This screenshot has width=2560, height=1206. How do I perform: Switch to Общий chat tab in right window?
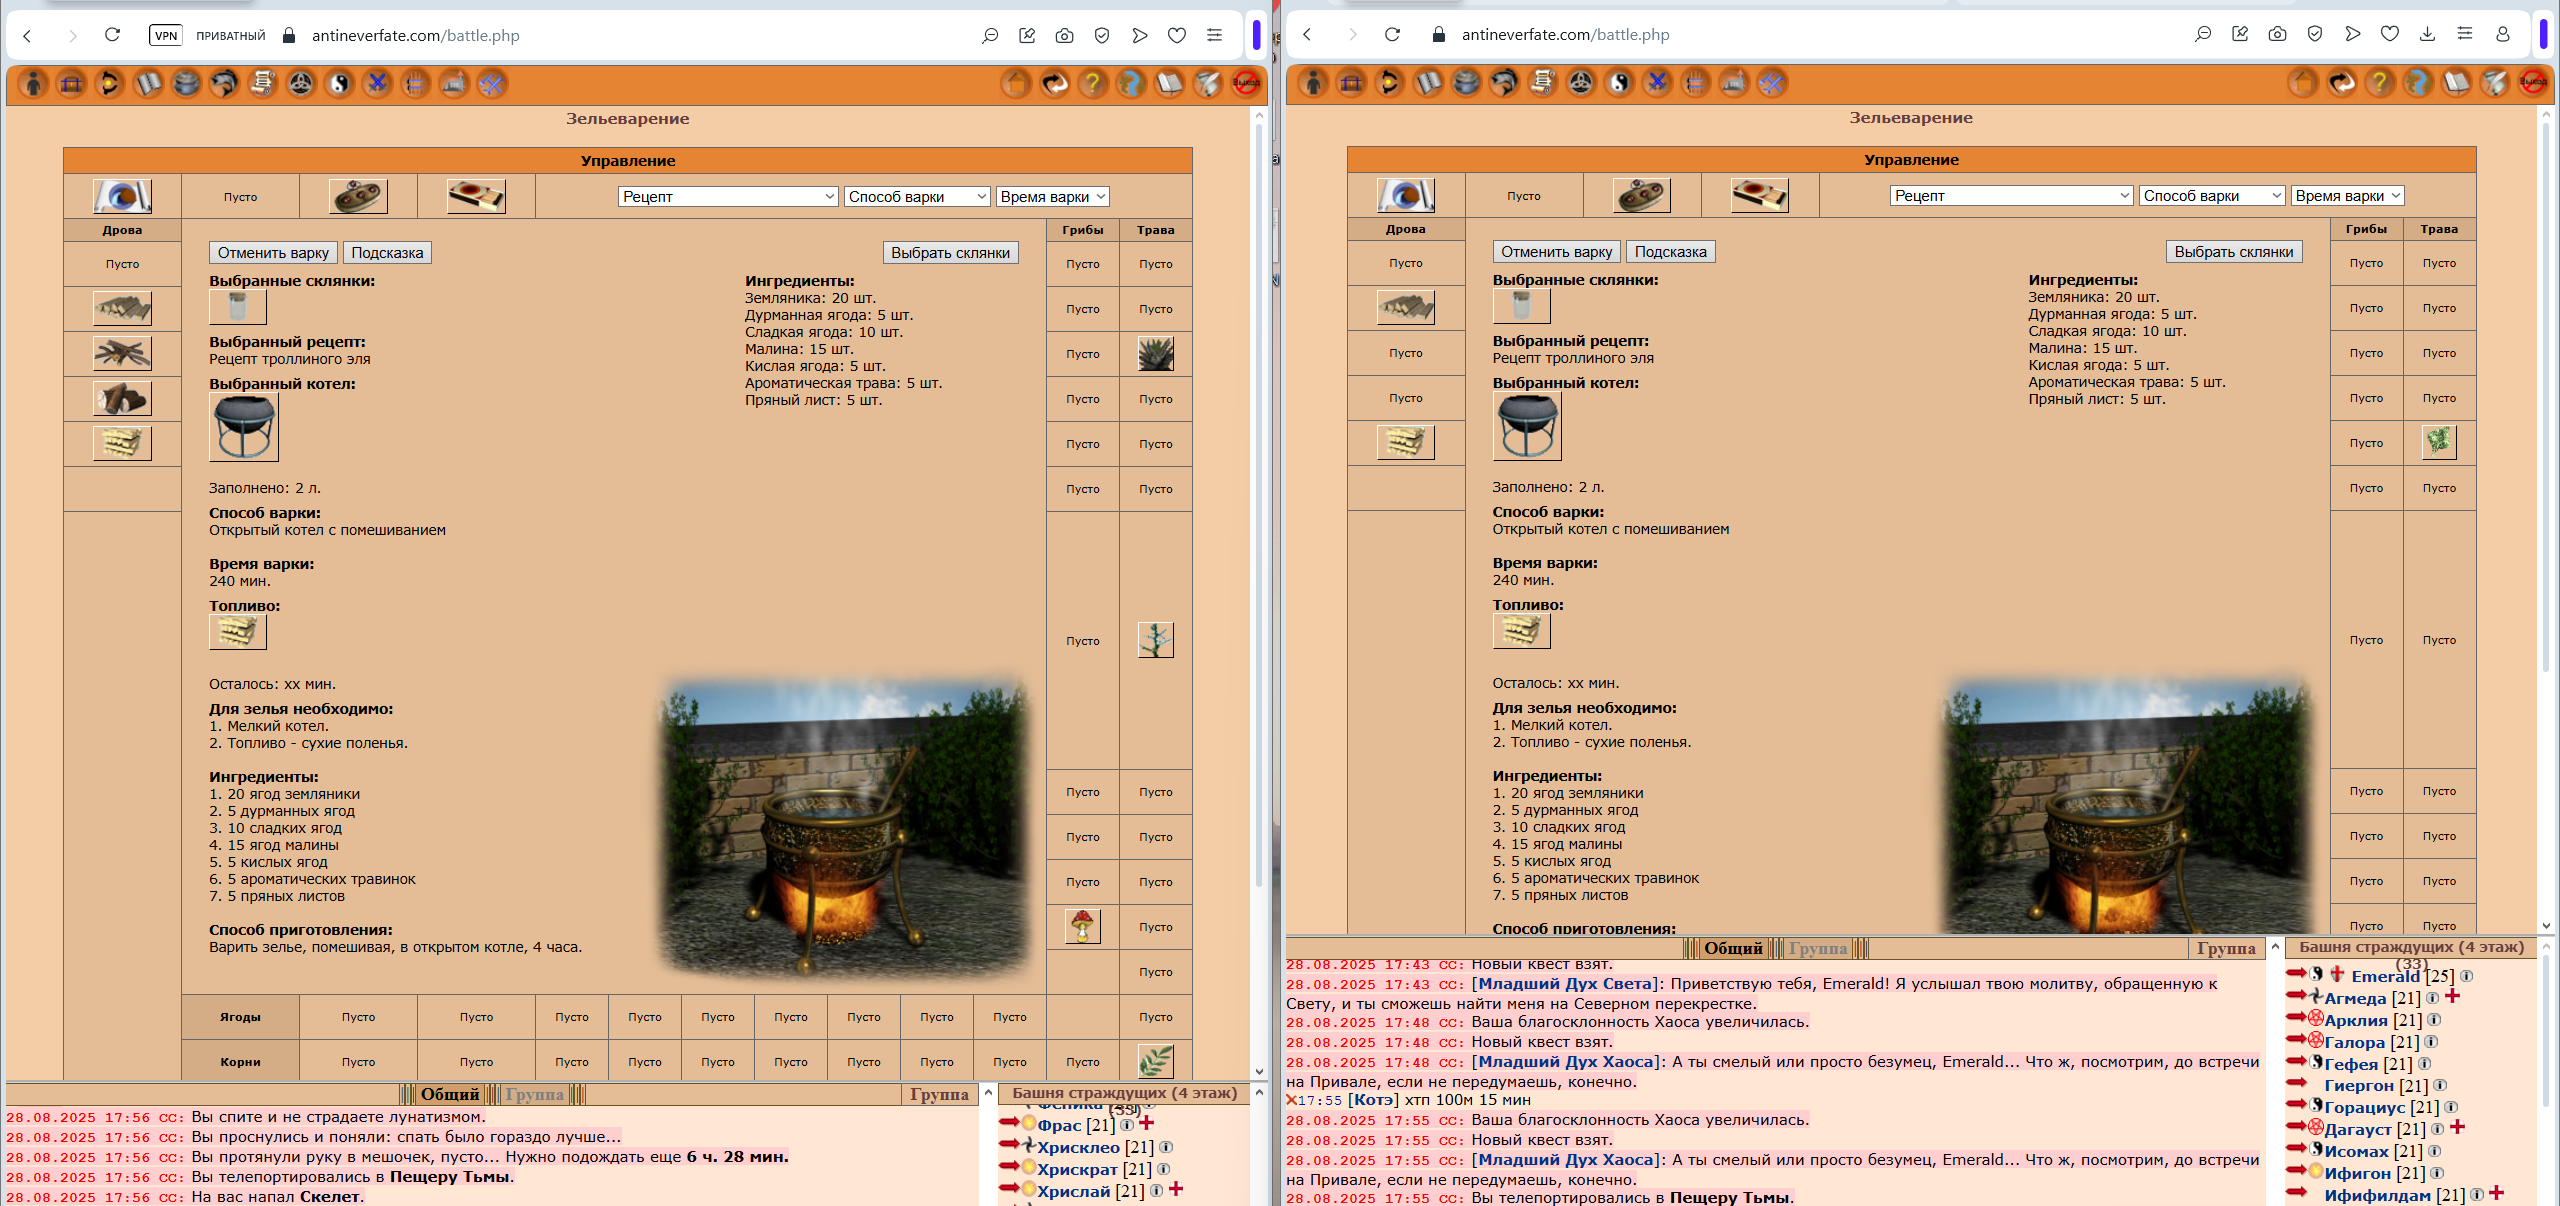coord(1733,948)
